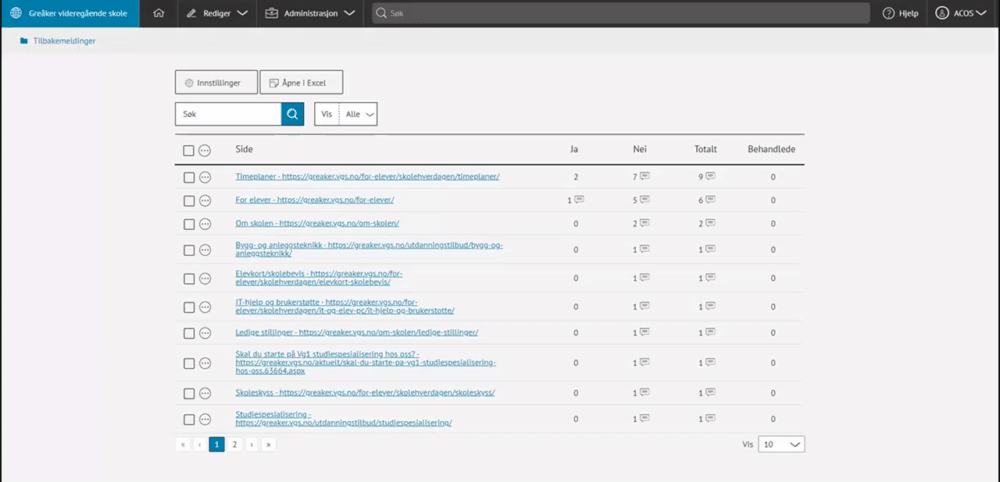
Task: Click the Åpne i Excel button
Action: (302, 83)
